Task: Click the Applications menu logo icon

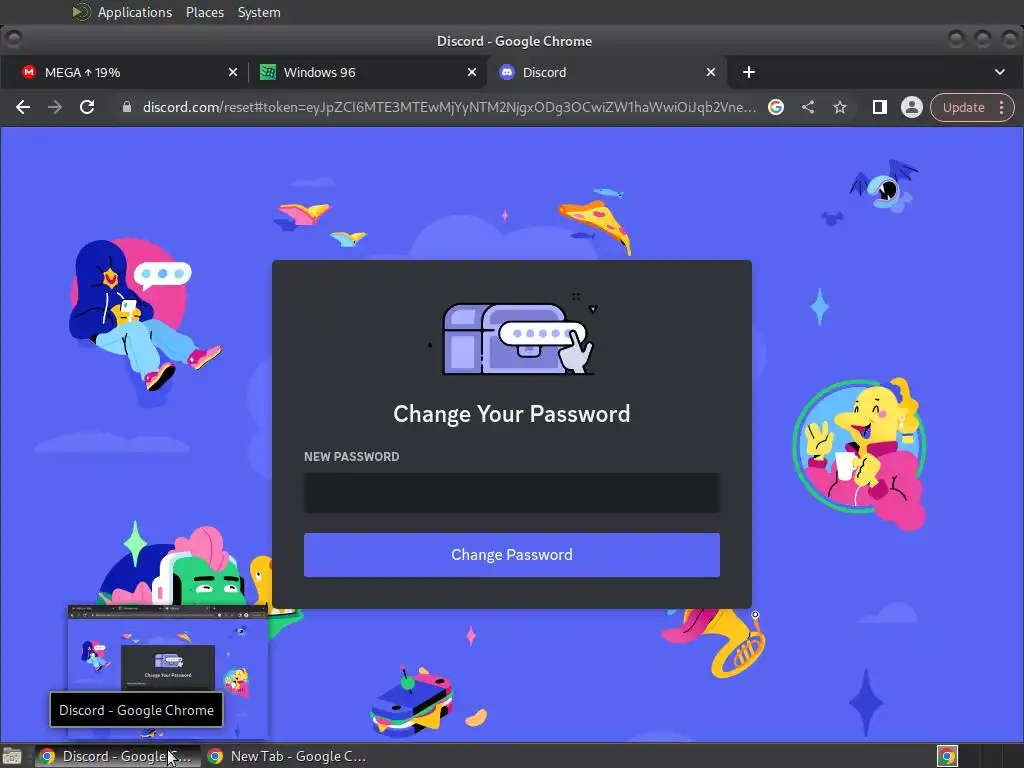Action: point(81,12)
